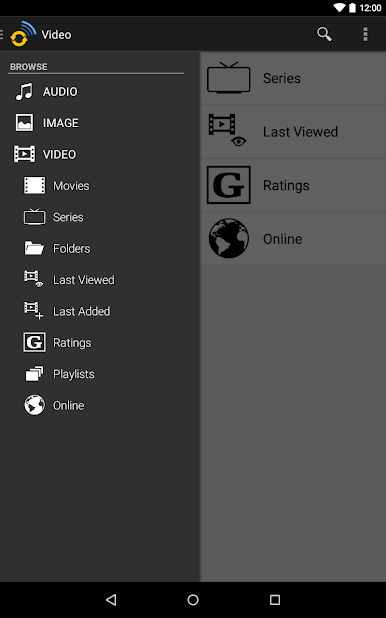This screenshot has height=618, width=386.
Task: Tap the large film-eye icon in main list
Action: (x=227, y=130)
